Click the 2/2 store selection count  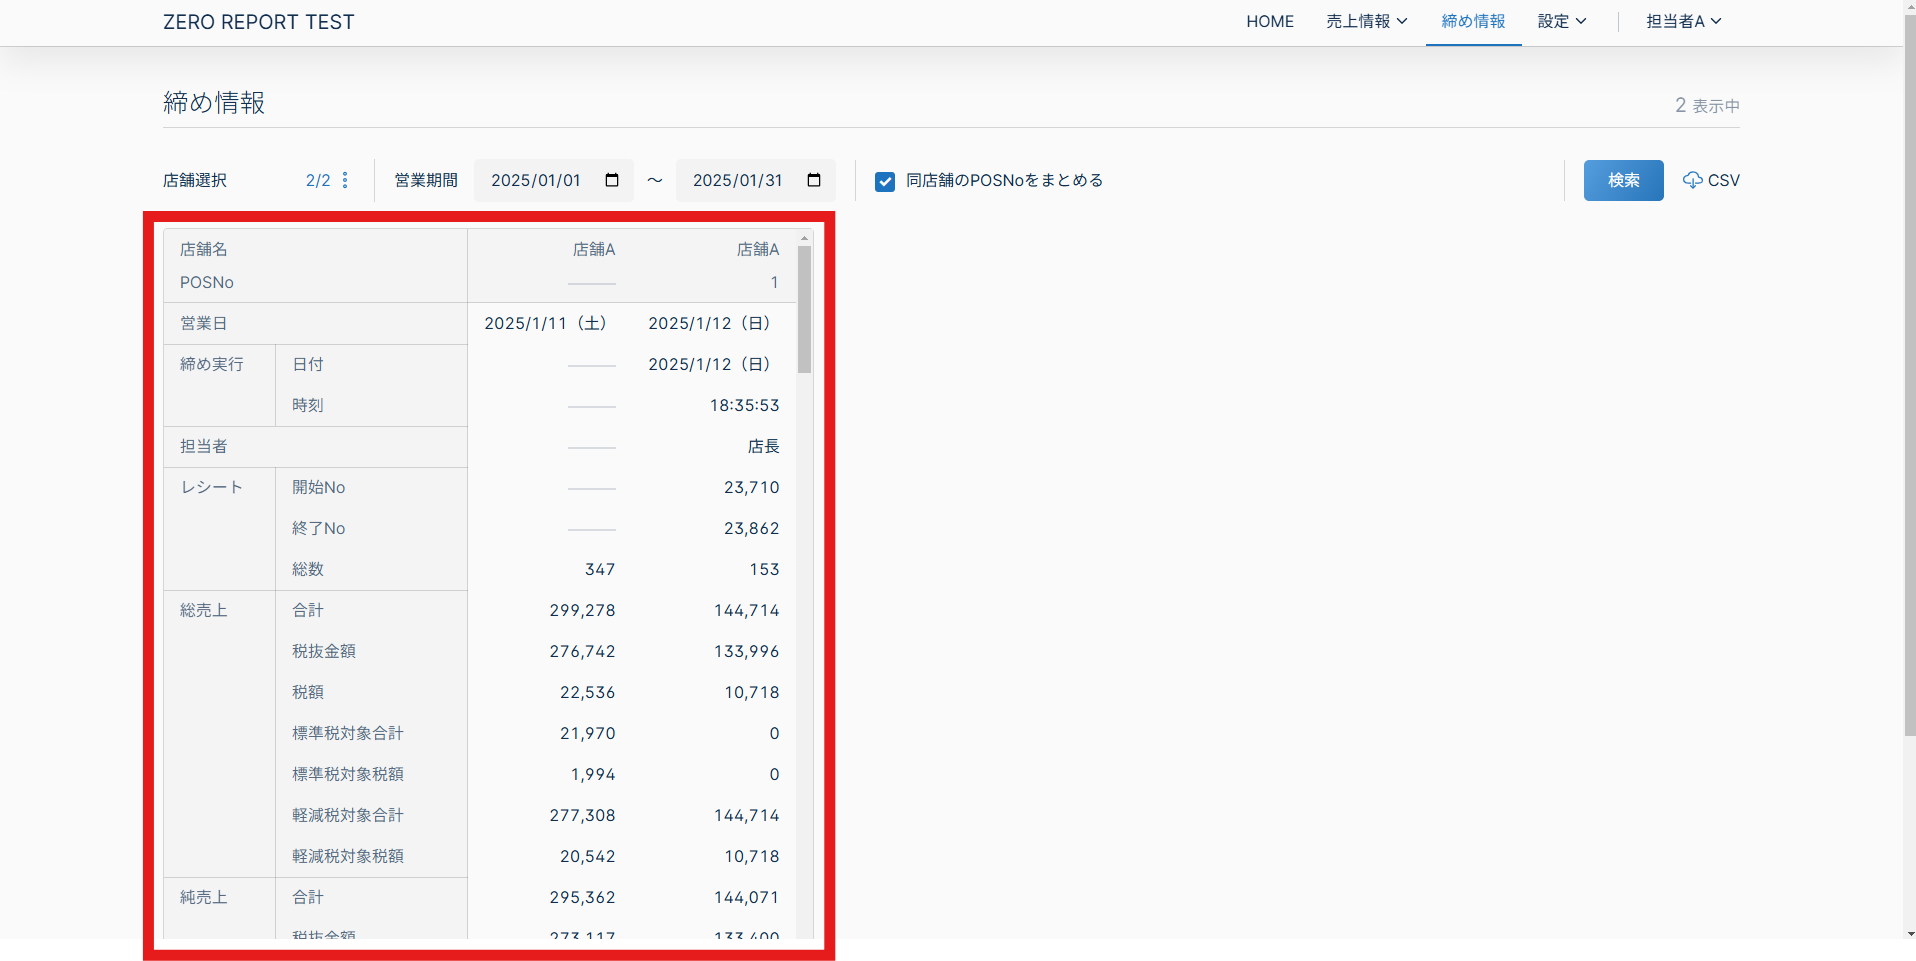[318, 180]
